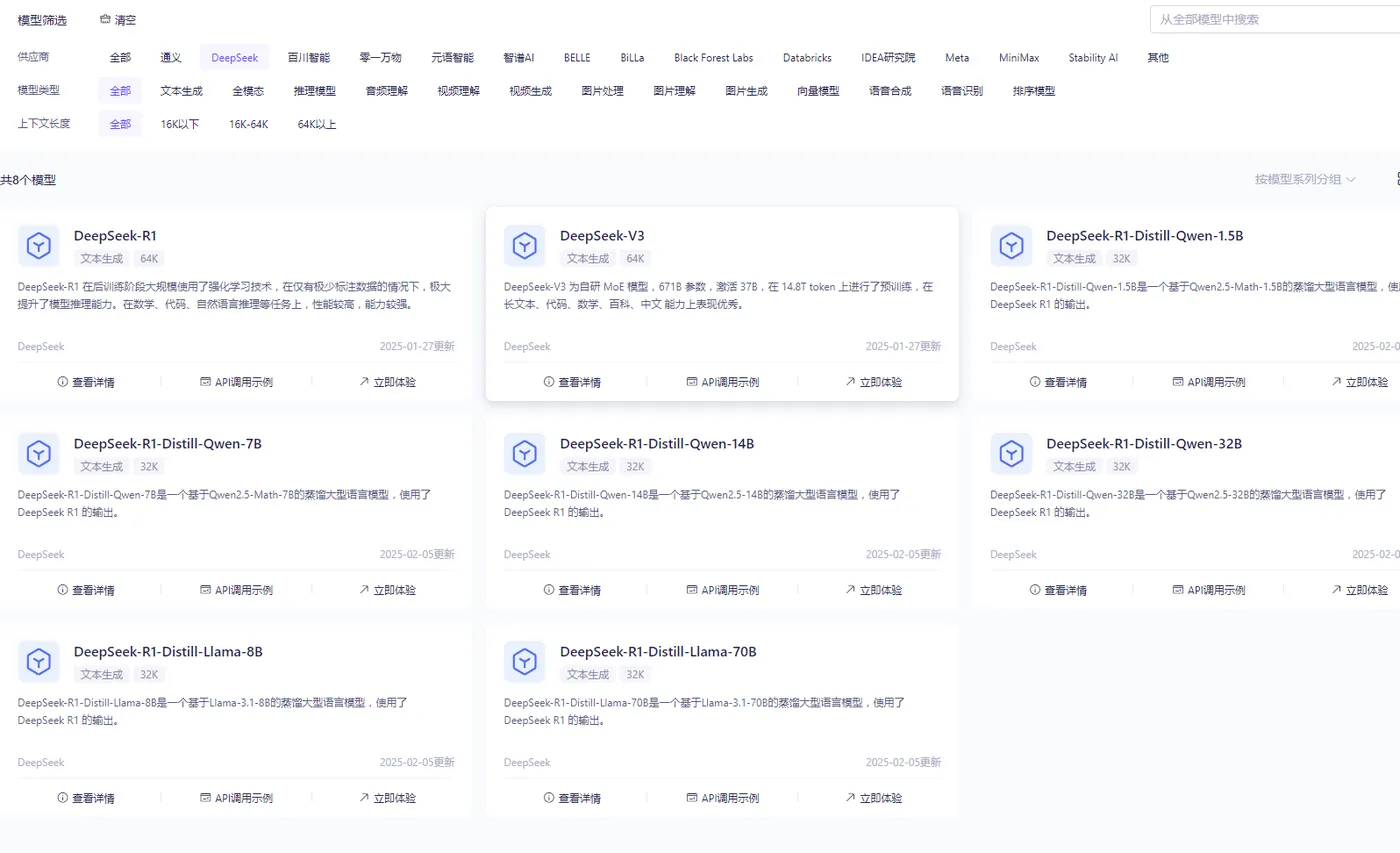This screenshot has height=853, width=1400.
Task: Click the DeepSeek-R1-Distill-Qwen-14B logo icon
Action: click(524, 454)
